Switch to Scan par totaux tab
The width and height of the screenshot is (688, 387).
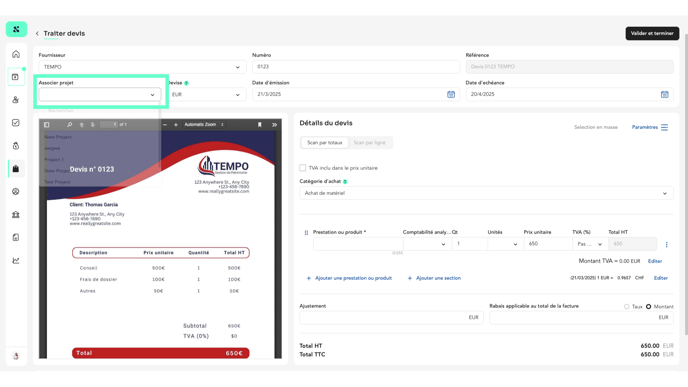pyautogui.click(x=325, y=143)
